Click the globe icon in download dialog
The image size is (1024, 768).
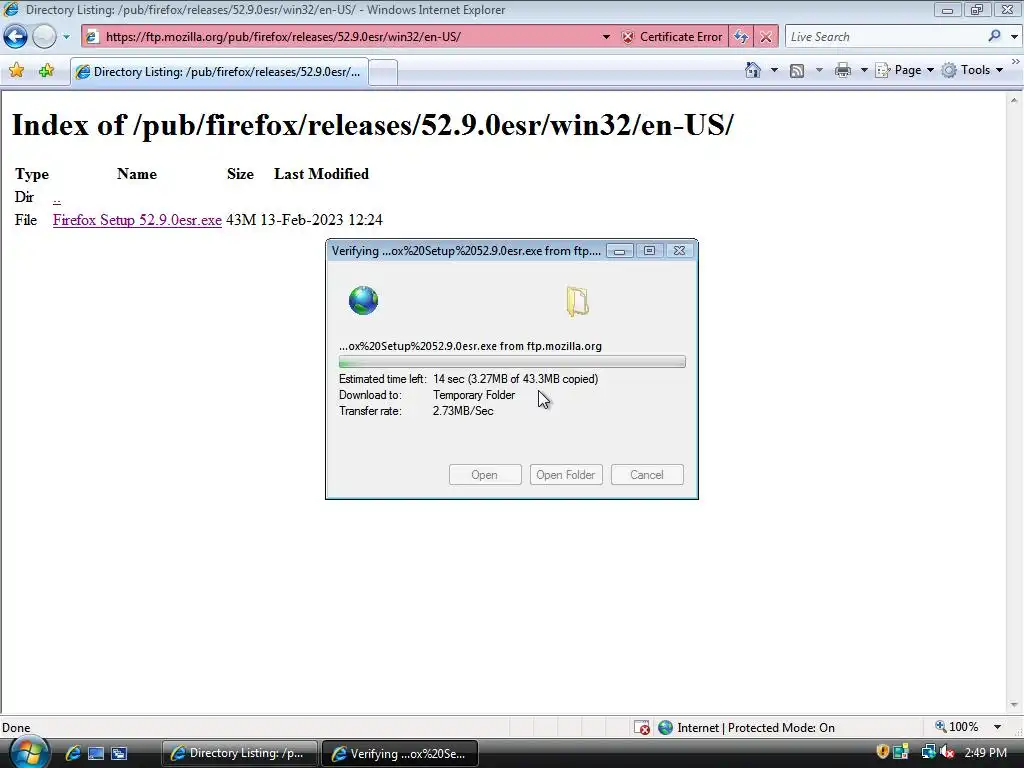pyautogui.click(x=363, y=300)
